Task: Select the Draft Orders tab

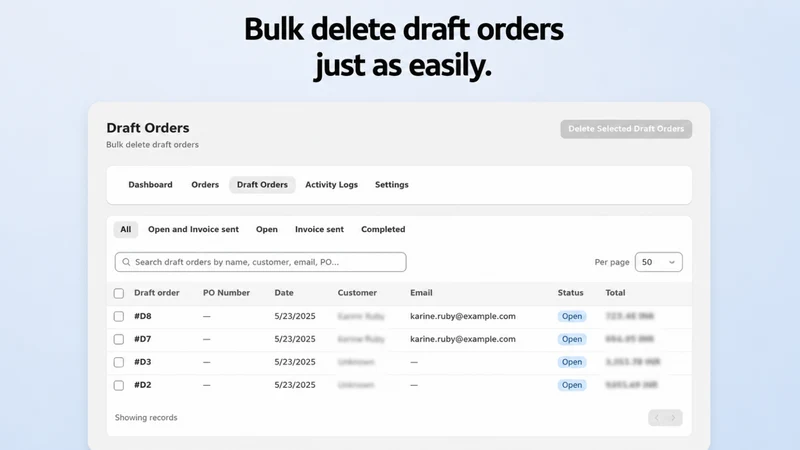Action: tap(262, 185)
